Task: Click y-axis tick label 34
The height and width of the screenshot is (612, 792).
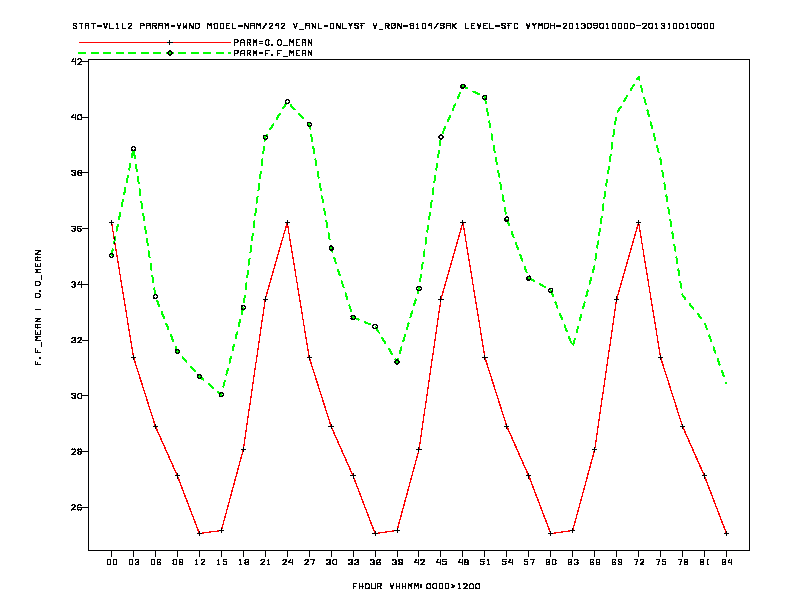Action: (x=76, y=284)
